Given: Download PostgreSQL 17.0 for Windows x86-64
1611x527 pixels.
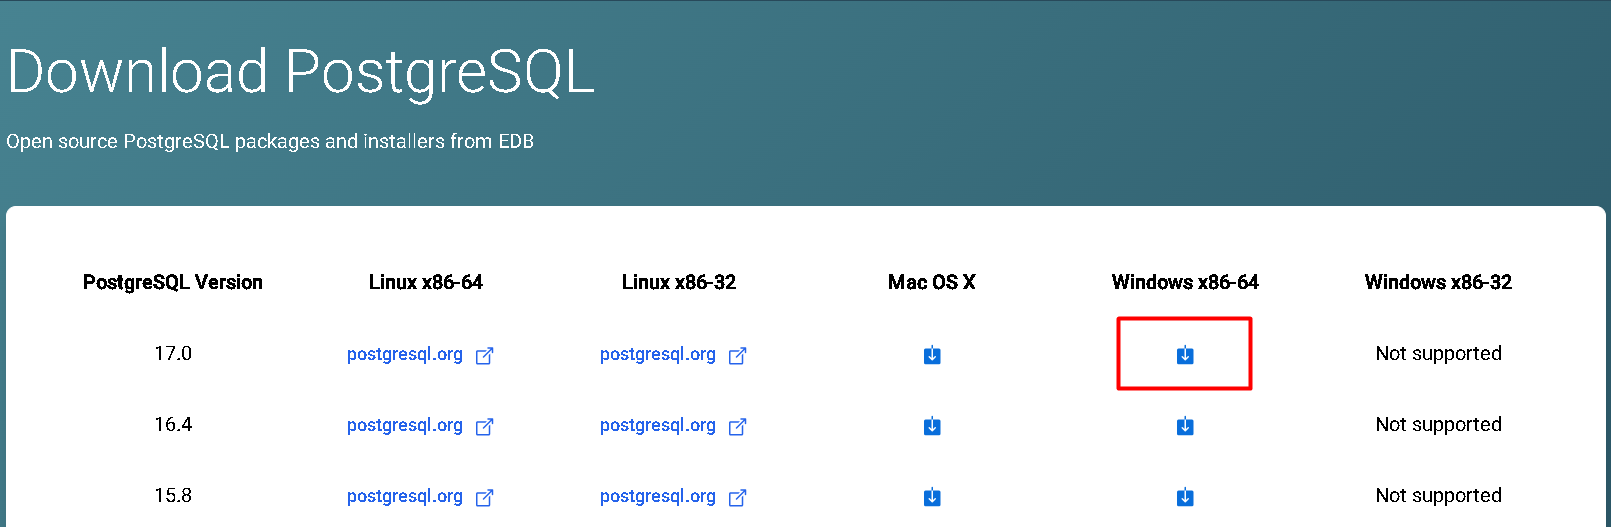Looking at the screenshot, I should 1185,355.
